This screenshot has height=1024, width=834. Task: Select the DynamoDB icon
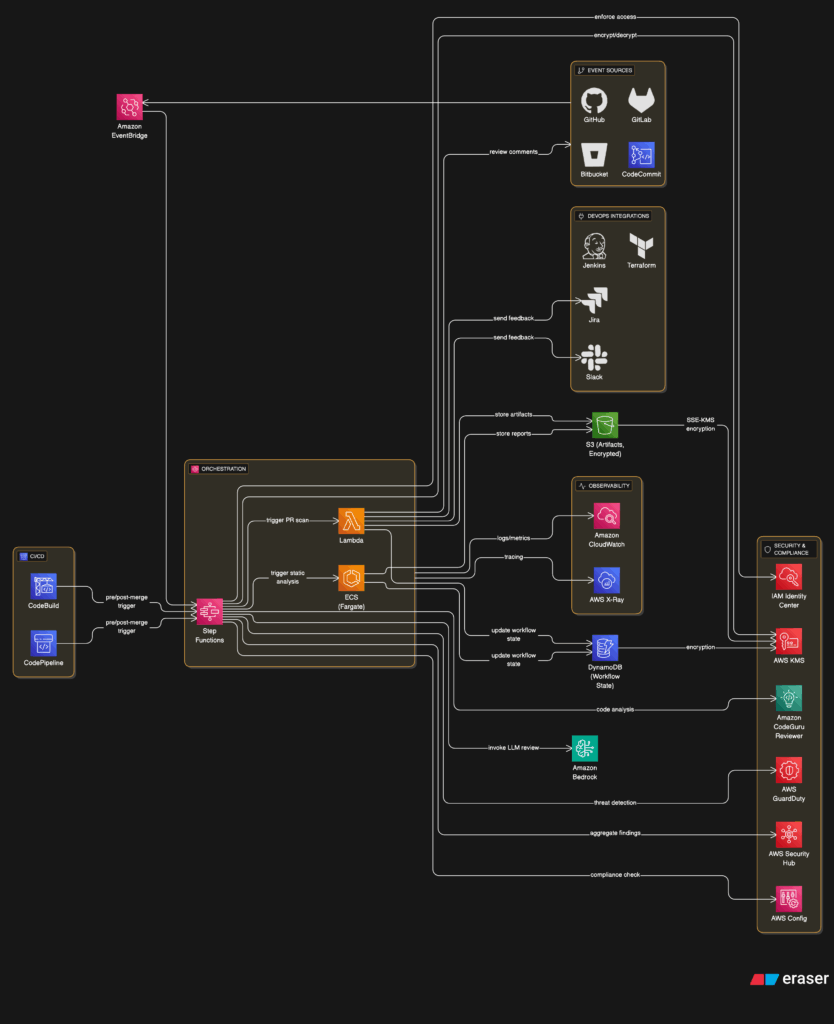[605, 648]
